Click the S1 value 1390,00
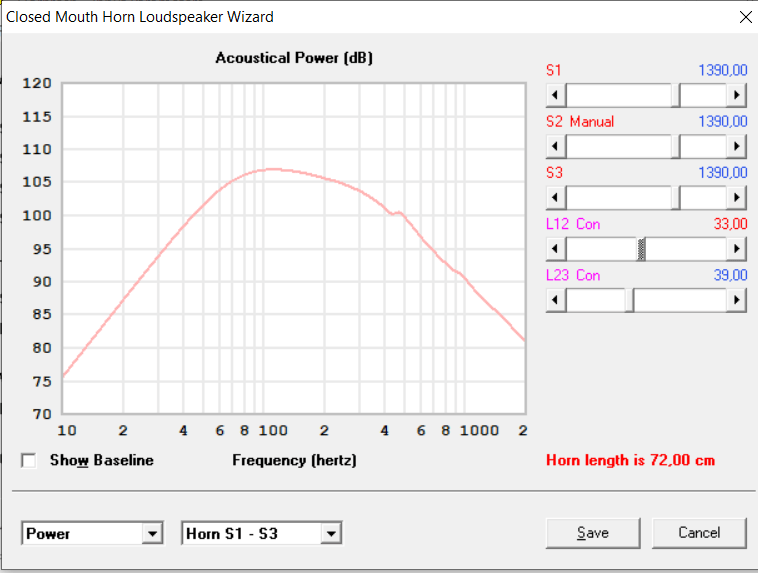The image size is (758, 573). [x=723, y=70]
